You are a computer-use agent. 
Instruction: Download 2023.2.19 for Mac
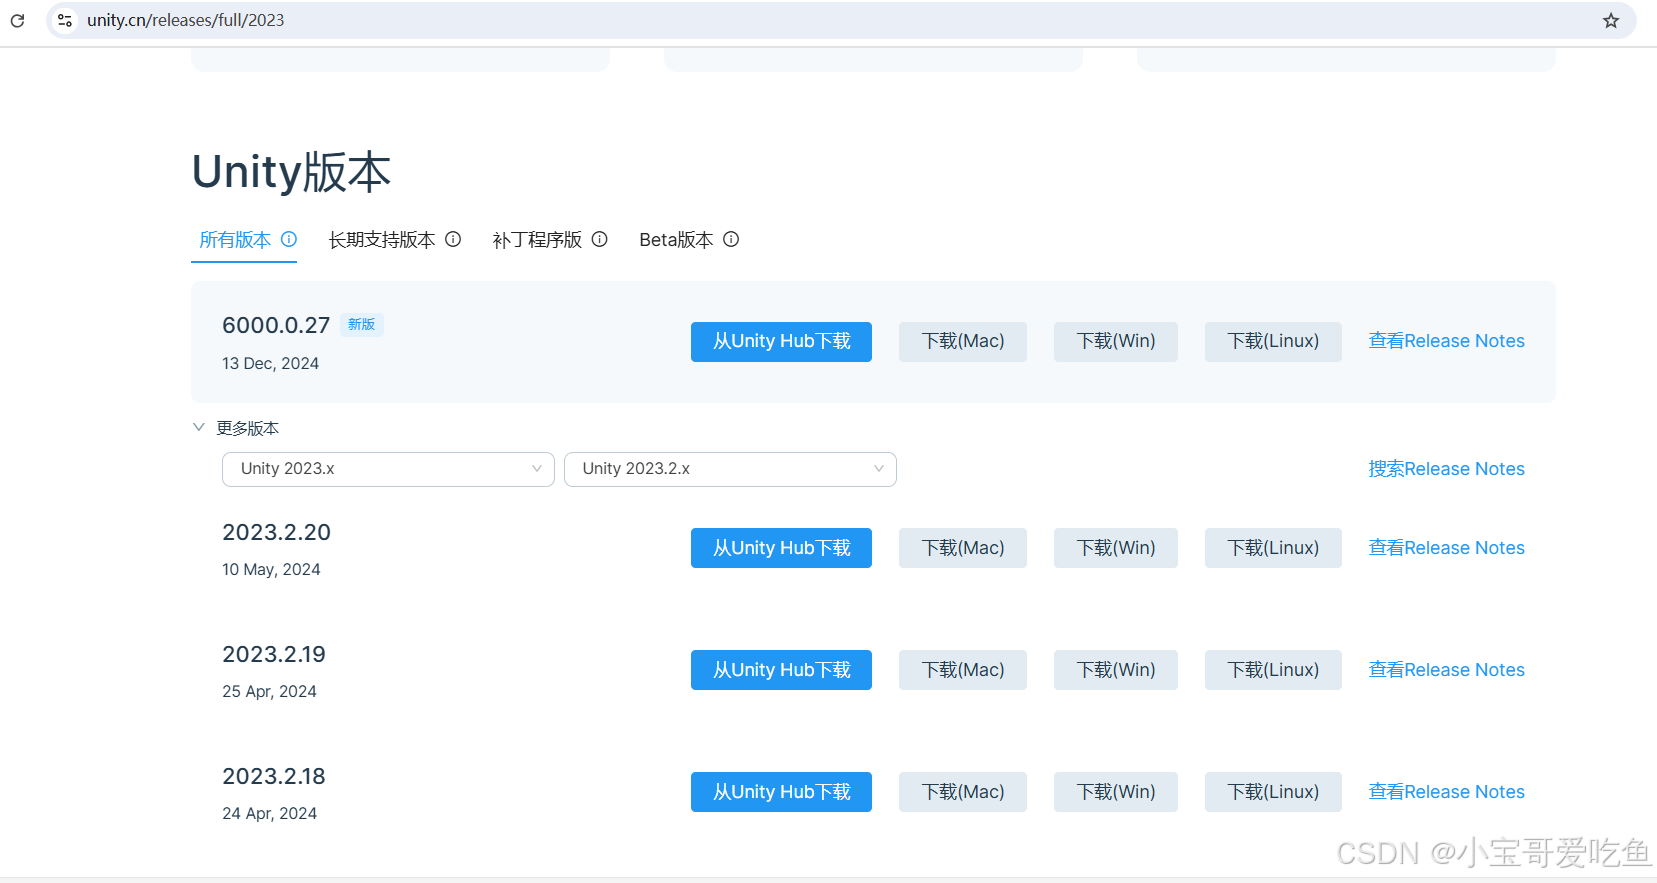pos(963,670)
